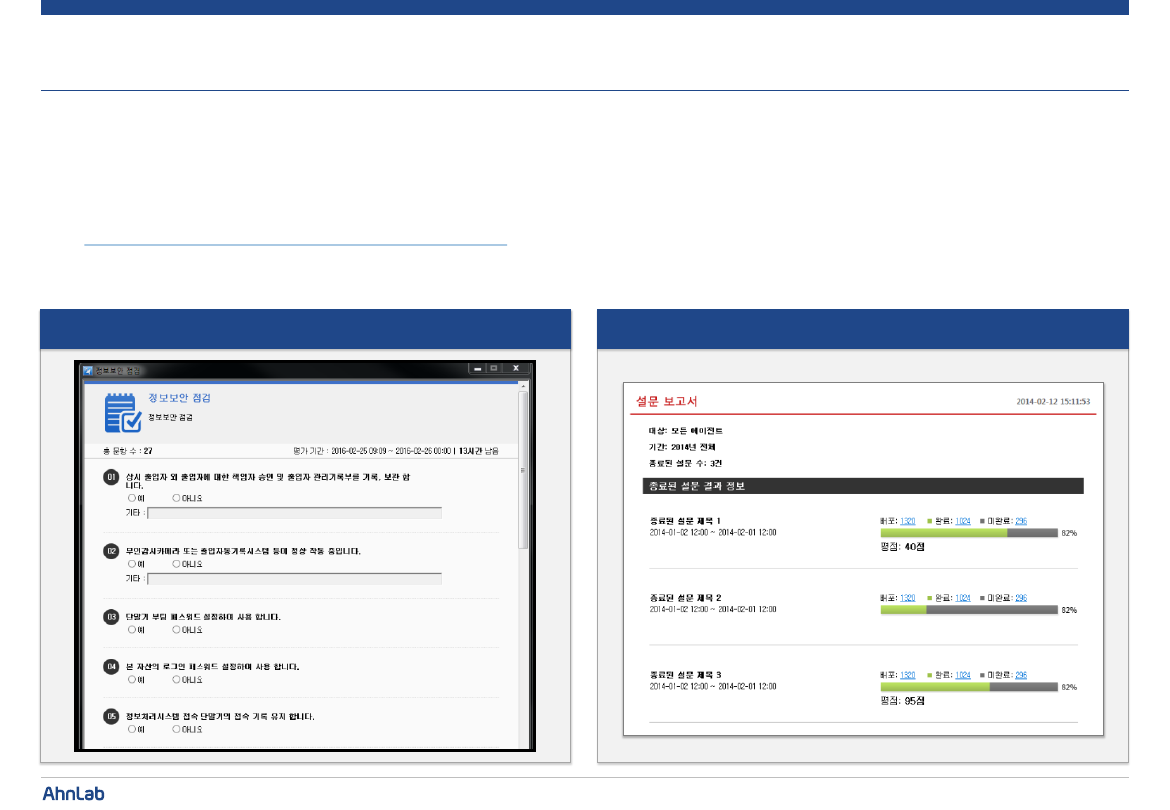Select '예' for question 01
The width and height of the screenshot is (1170, 810).
131,497
